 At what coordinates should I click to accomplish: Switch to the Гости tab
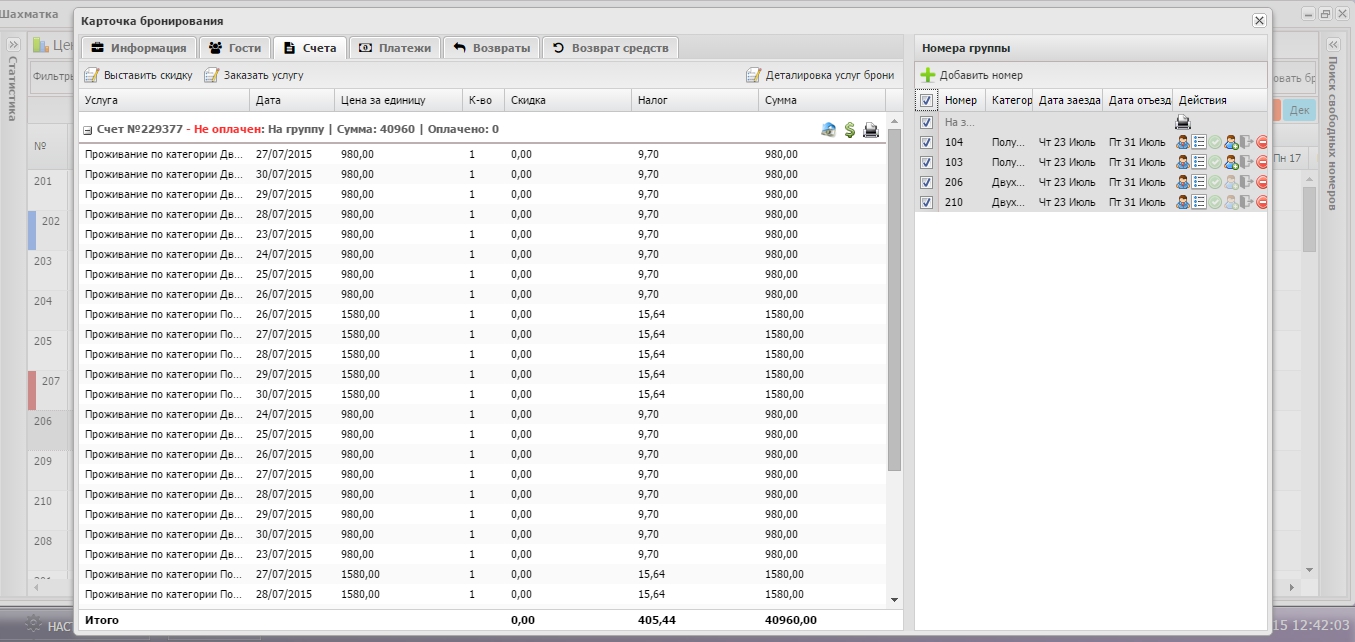click(x=235, y=48)
